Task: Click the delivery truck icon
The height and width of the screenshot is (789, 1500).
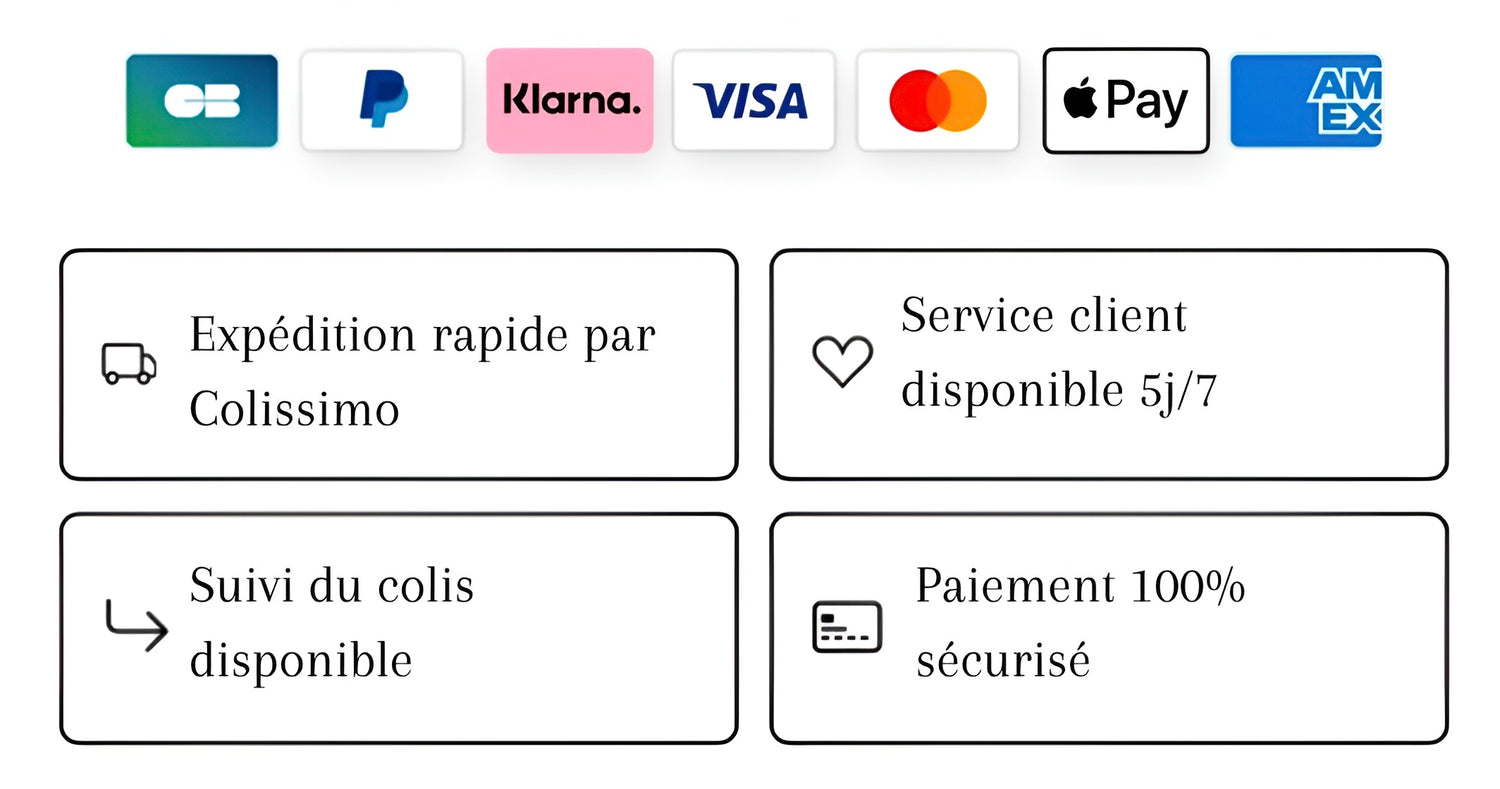Action: click(x=129, y=364)
